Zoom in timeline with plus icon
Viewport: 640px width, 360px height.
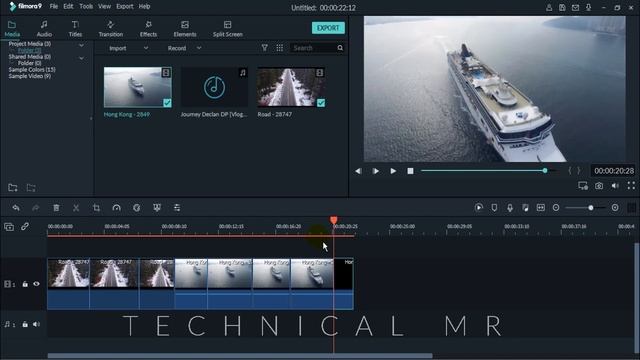pyautogui.click(x=615, y=208)
